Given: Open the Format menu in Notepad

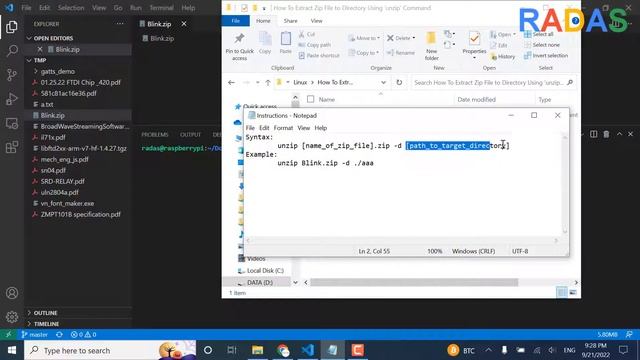Looking at the screenshot, I should tap(283, 128).
